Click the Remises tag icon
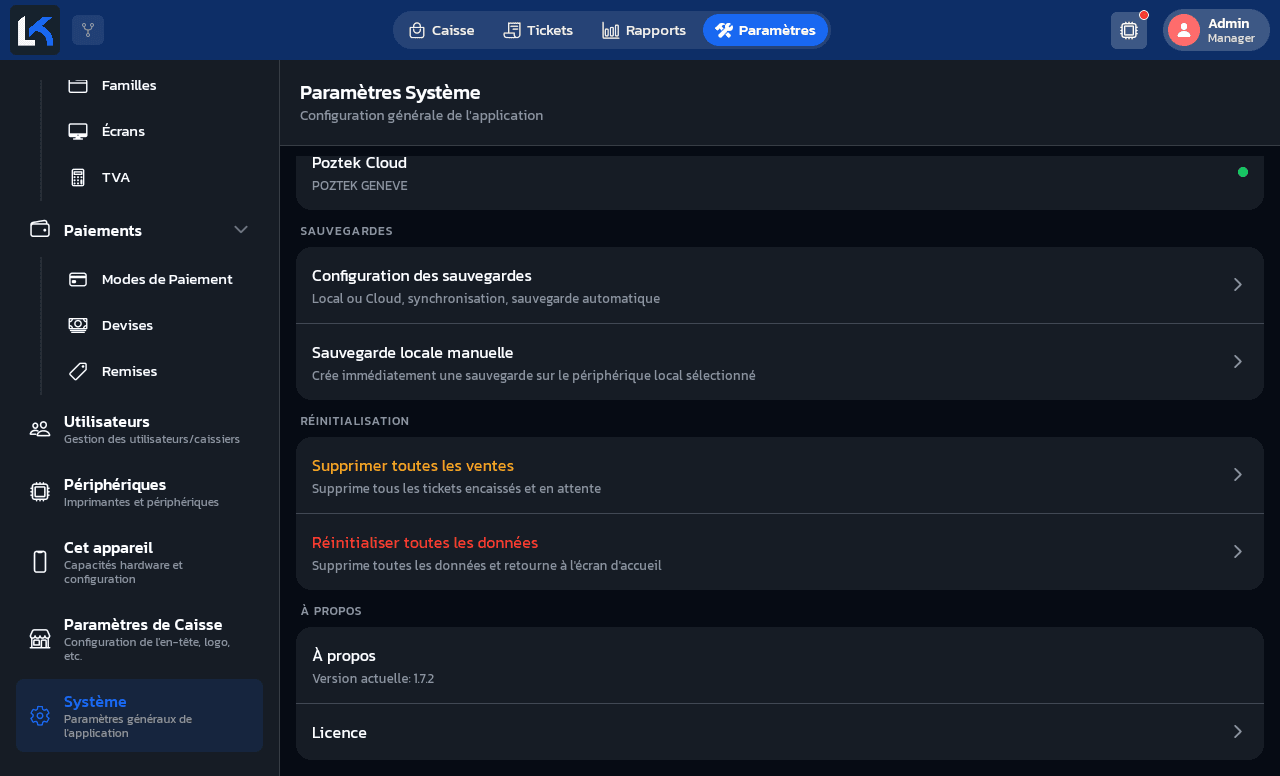1280x776 pixels. (x=78, y=371)
